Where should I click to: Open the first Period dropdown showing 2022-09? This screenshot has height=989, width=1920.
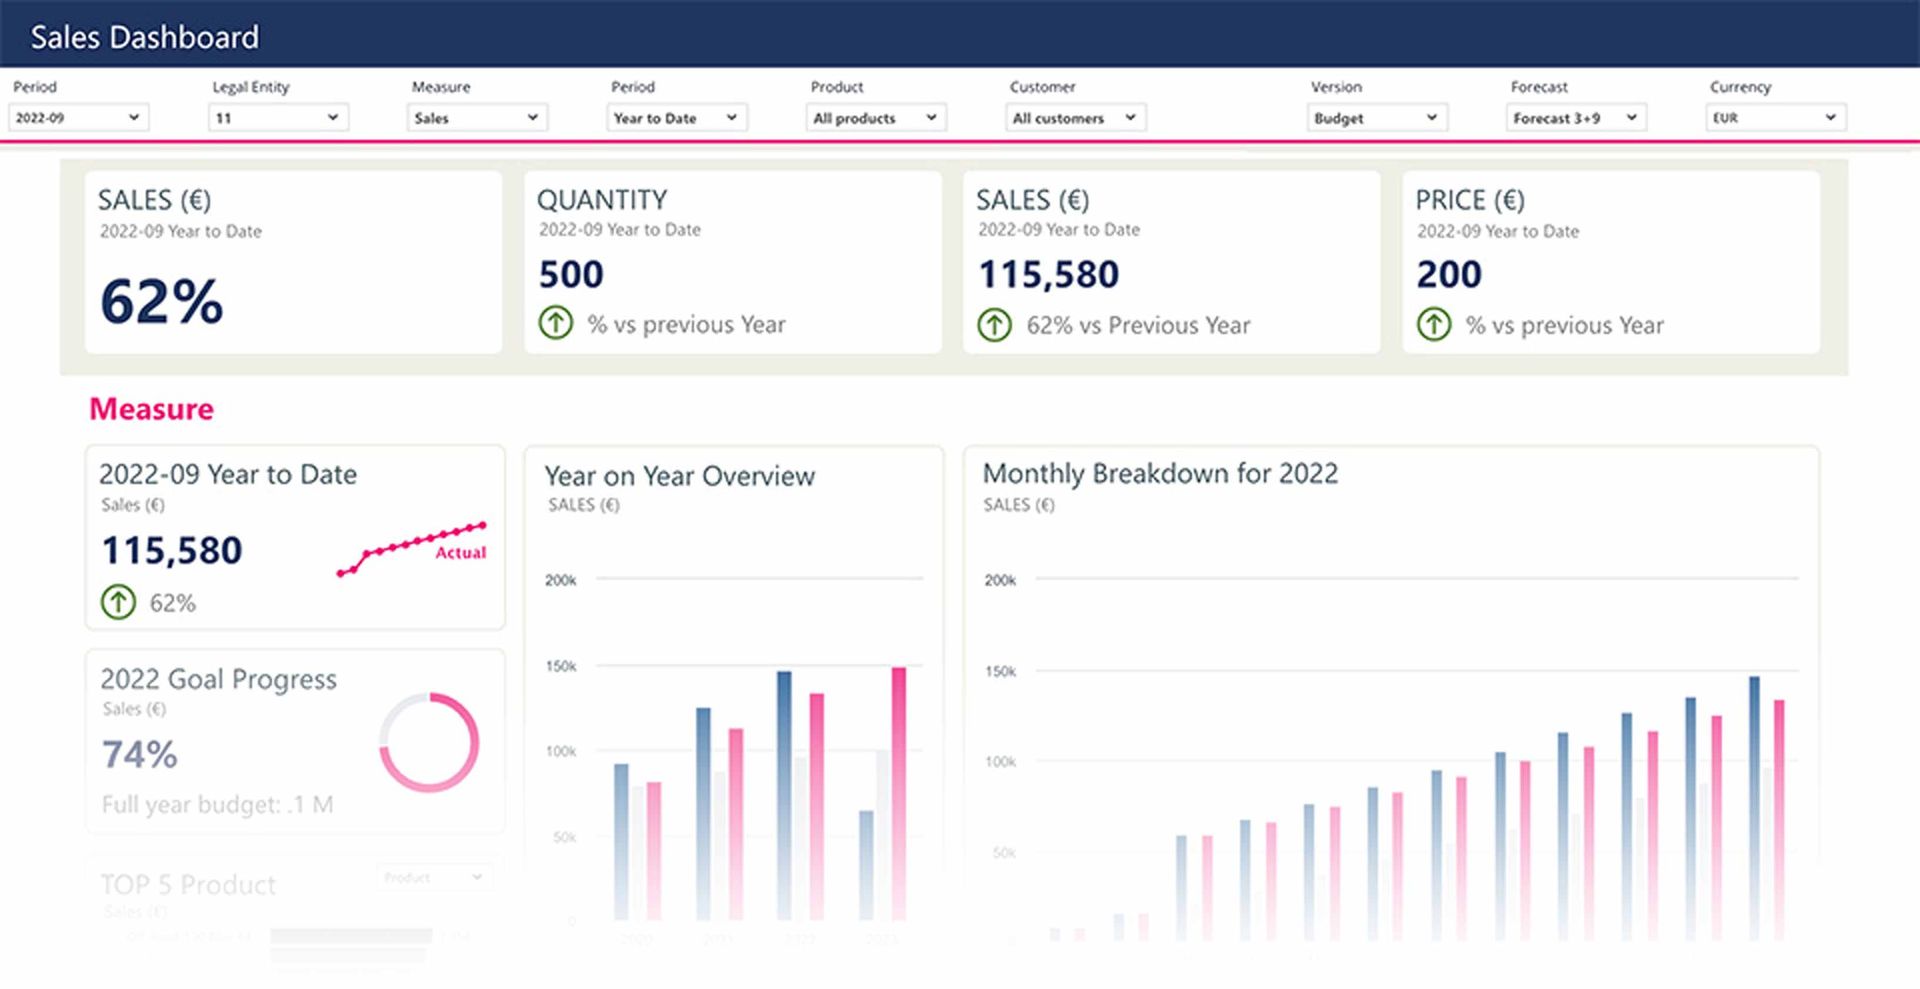click(x=78, y=118)
